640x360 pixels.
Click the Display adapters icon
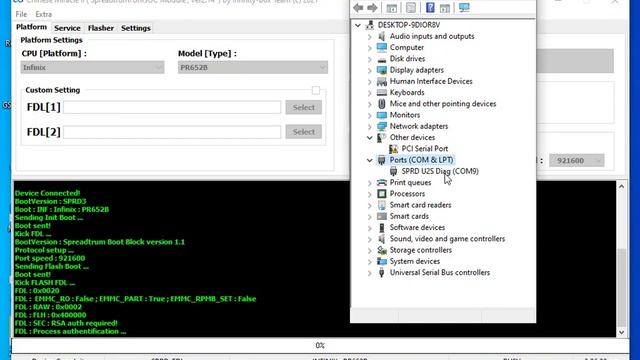382,70
